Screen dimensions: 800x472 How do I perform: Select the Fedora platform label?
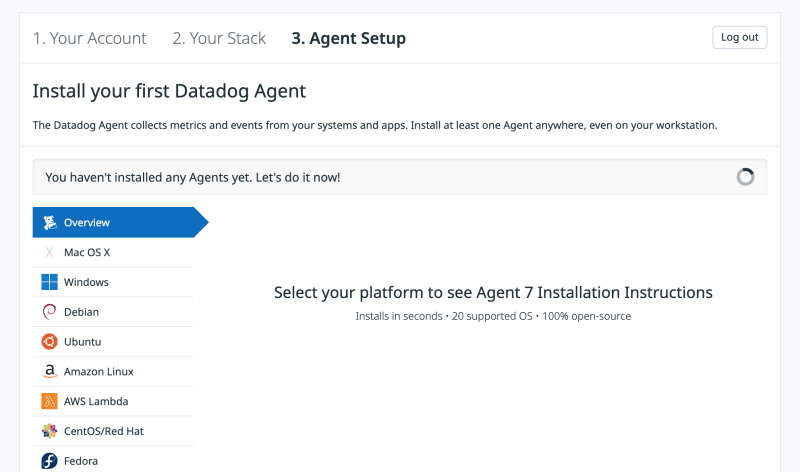pyautogui.click(x=81, y=461)
